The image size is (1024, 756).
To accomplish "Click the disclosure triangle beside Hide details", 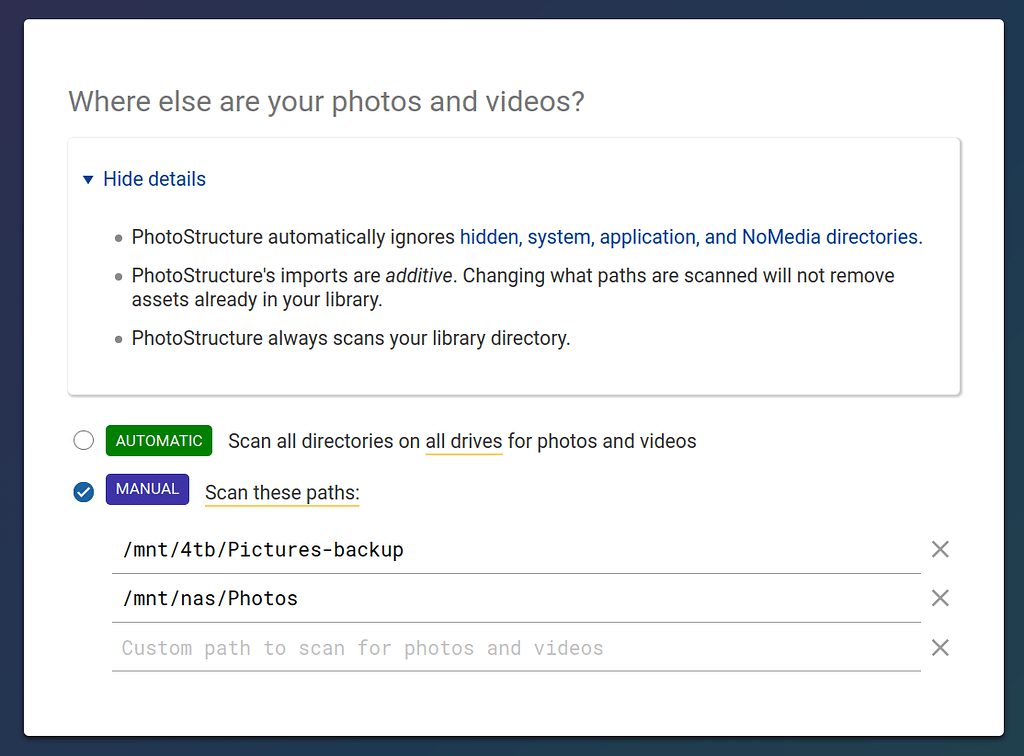I will [88, 178].
